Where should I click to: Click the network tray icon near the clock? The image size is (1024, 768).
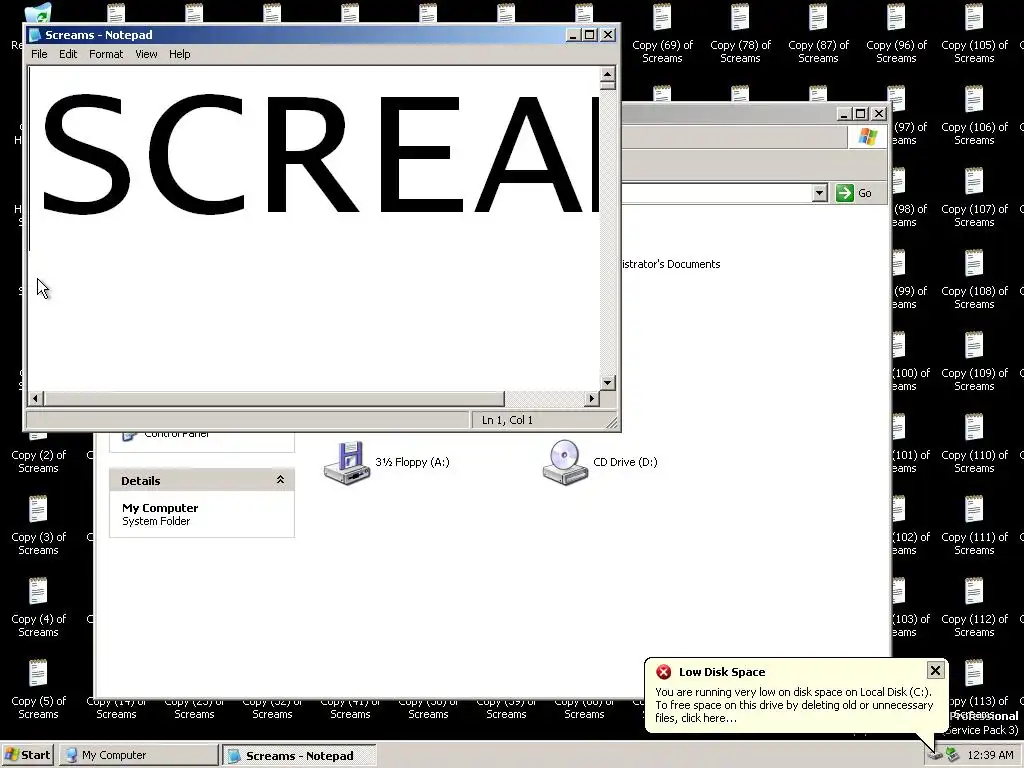pyautogui.click(x=952, y=755)
